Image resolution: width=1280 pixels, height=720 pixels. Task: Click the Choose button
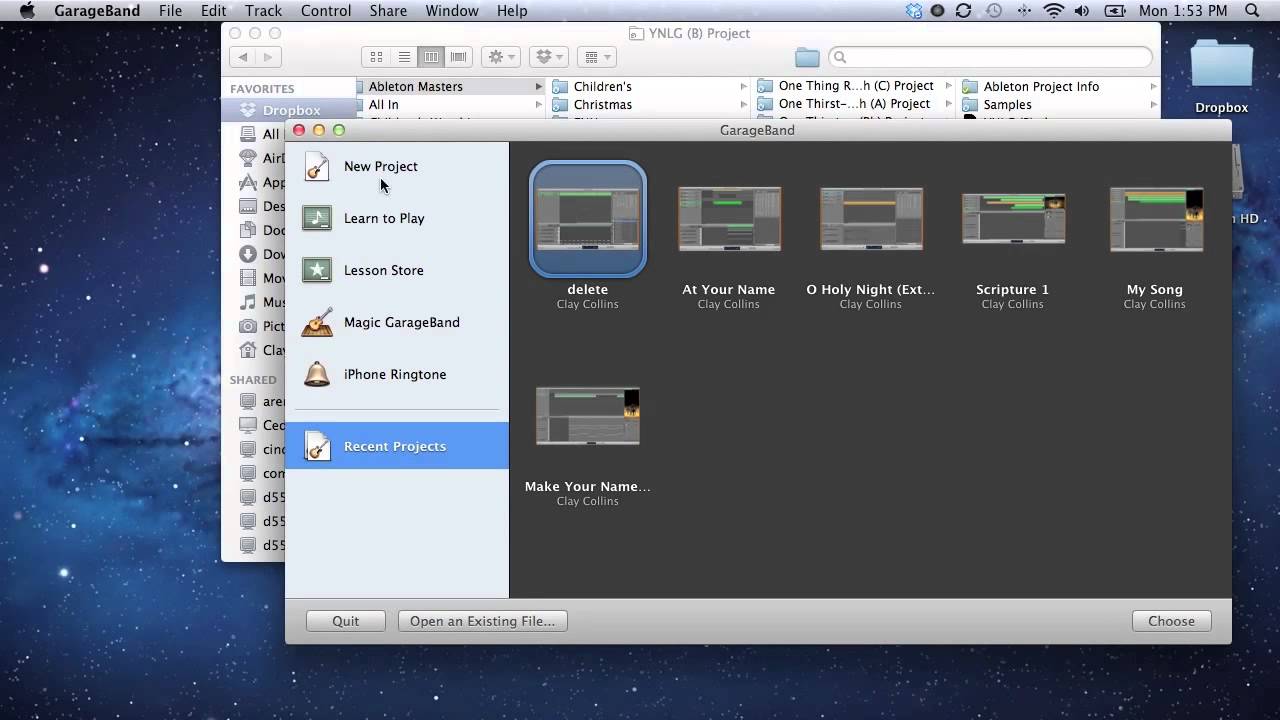[x=1171, y=621]
